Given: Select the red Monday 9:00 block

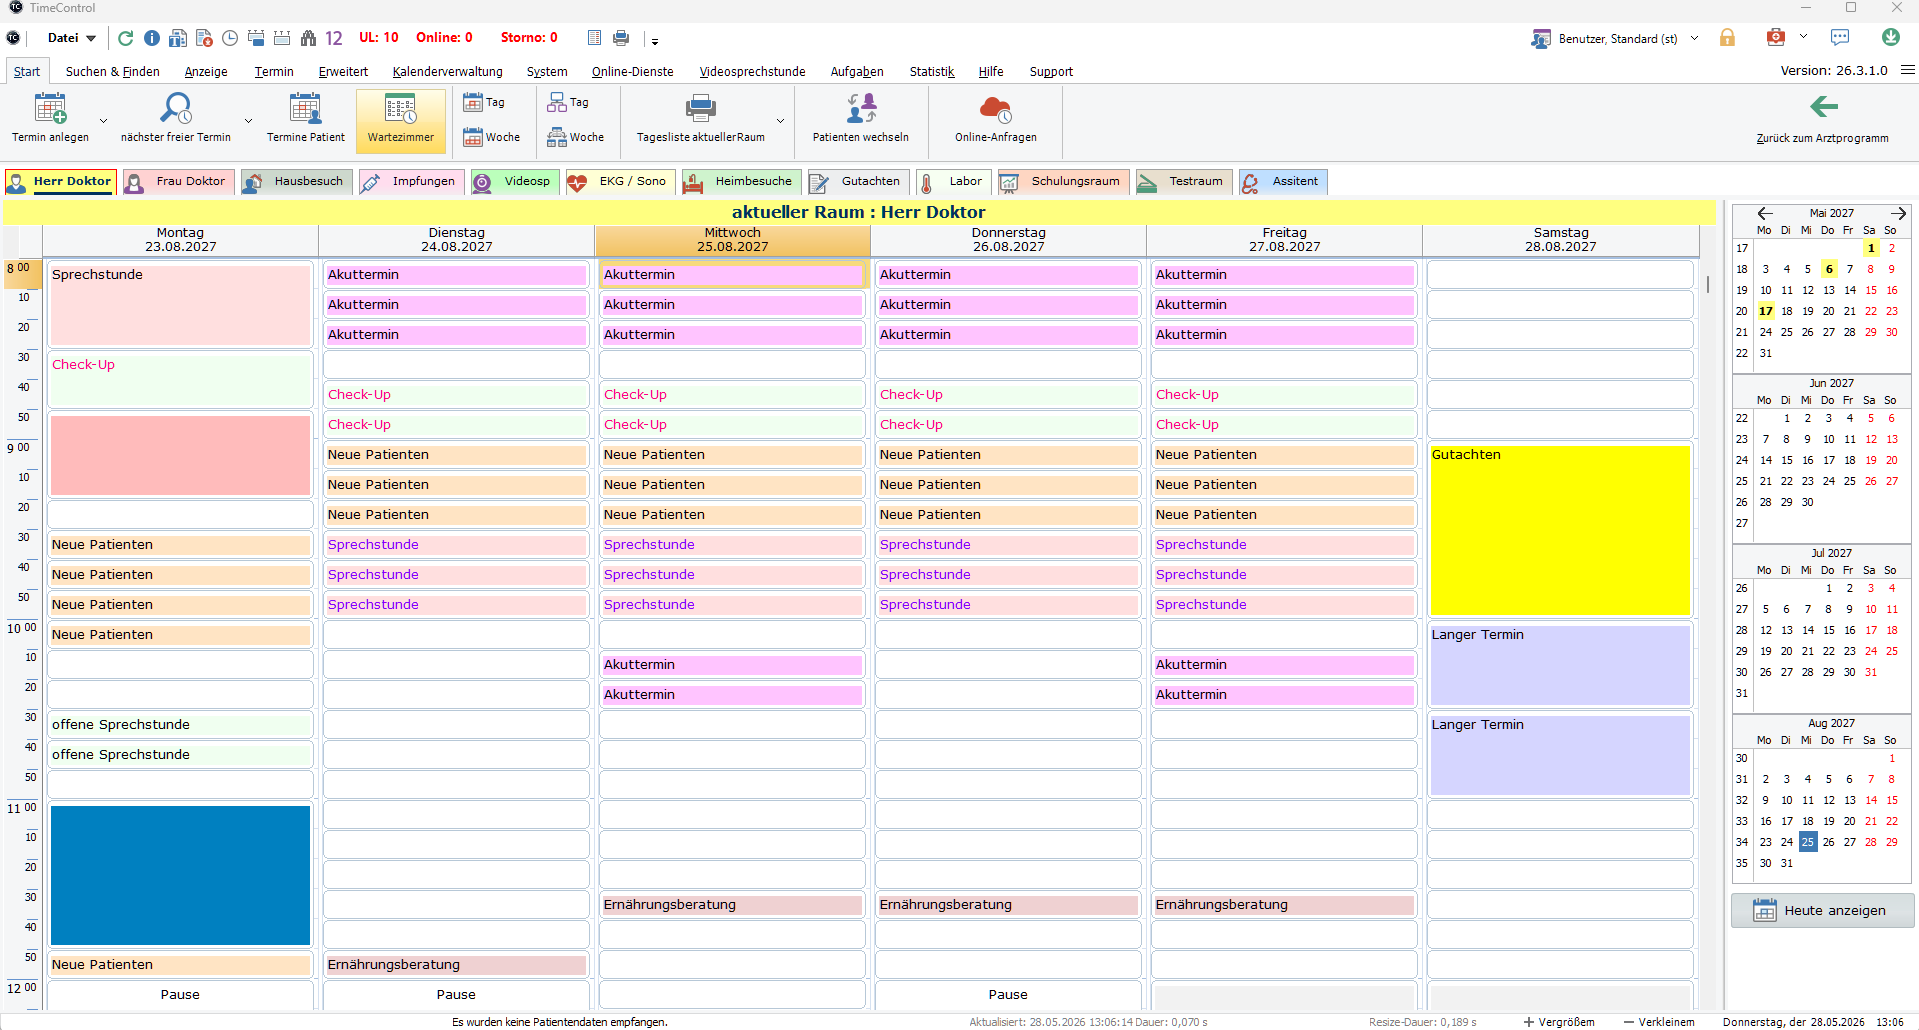Looking at the screenshot, I should point(180,455).
